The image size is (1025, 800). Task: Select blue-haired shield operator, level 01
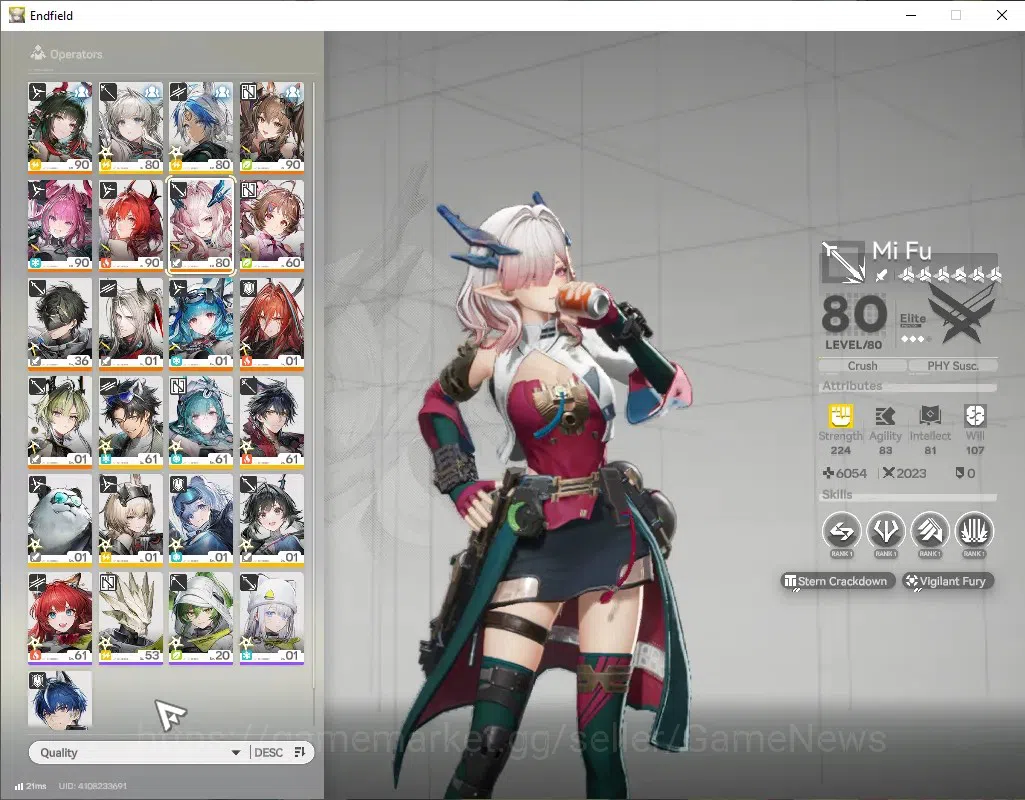pyautogui.click(x=201, y=520)
